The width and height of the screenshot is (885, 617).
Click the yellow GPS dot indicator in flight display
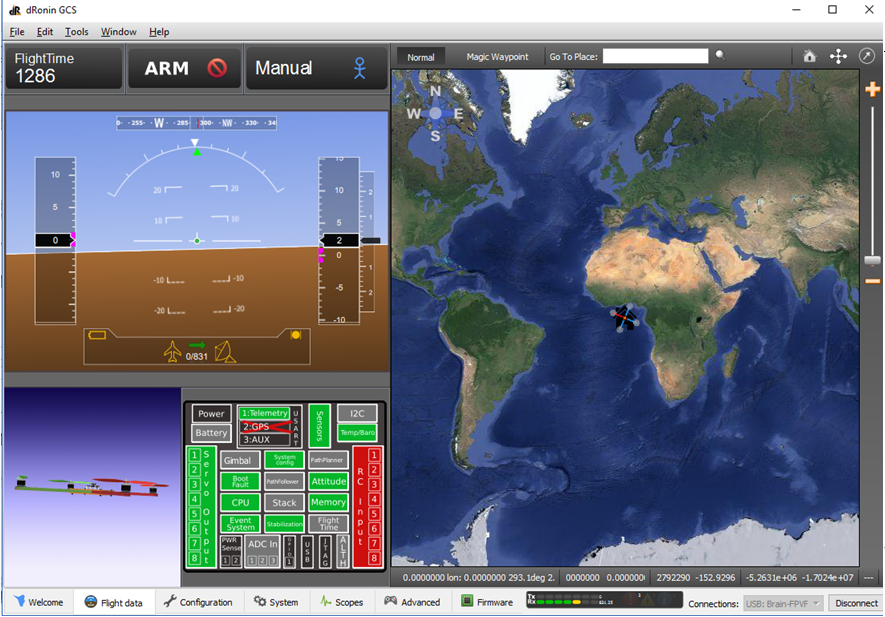point(295,335)
